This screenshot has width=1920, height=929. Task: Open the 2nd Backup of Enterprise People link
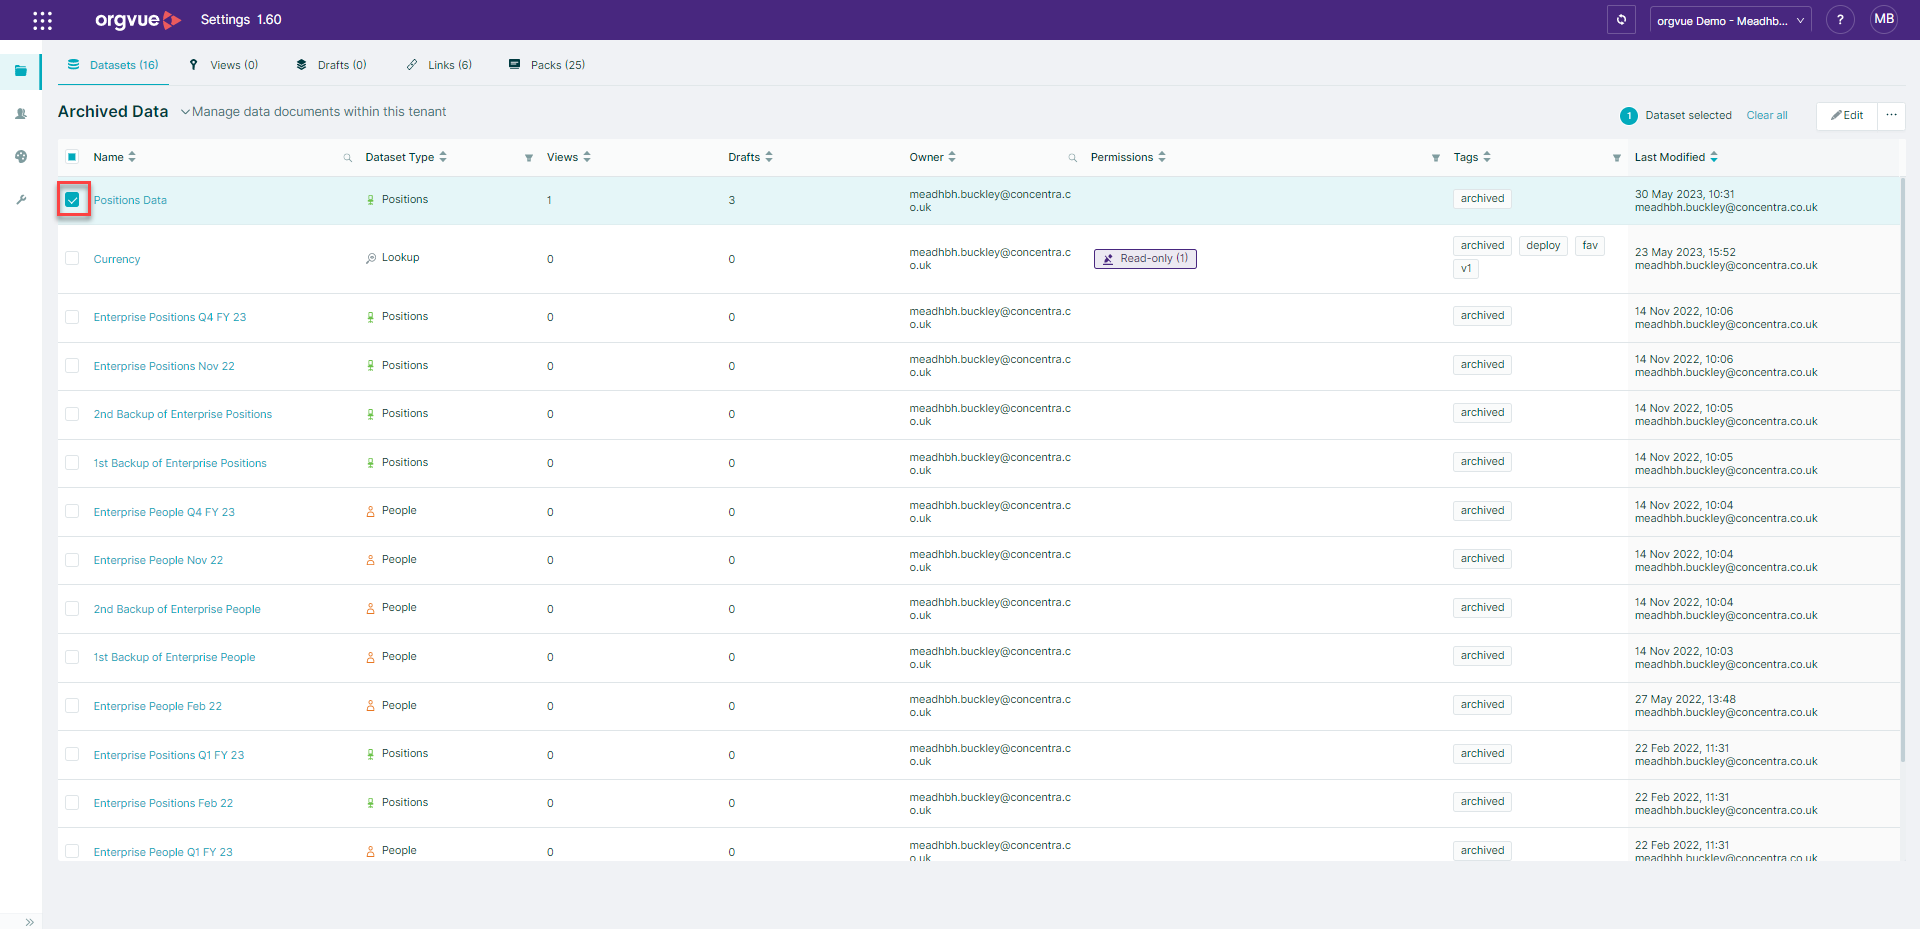[x=177, y=609]
